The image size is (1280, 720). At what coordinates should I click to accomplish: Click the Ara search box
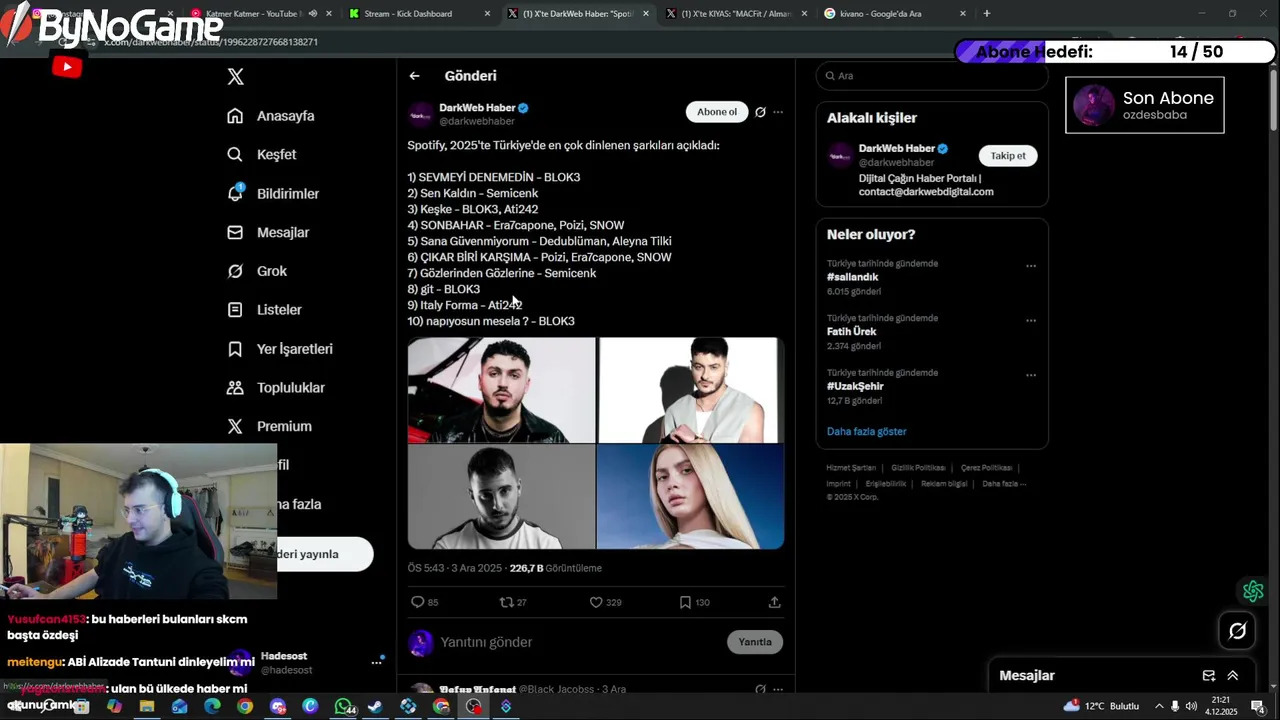pos(931,76)
